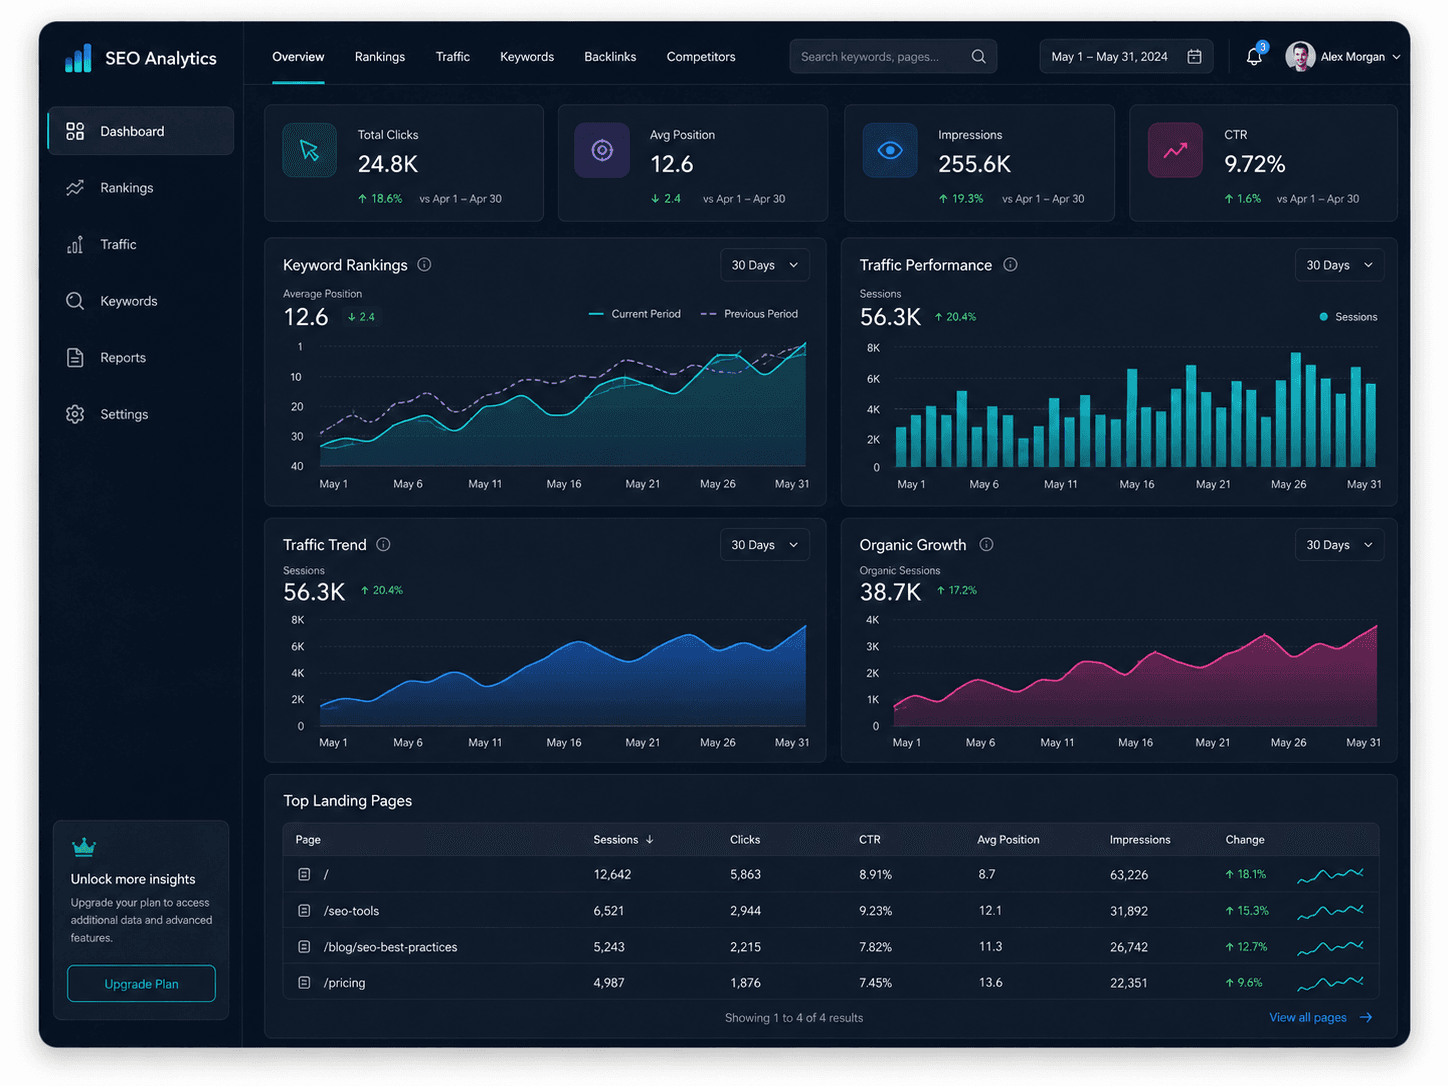Click the Avg Position target icon
Screen dimensions: 1448x1086
602,150
